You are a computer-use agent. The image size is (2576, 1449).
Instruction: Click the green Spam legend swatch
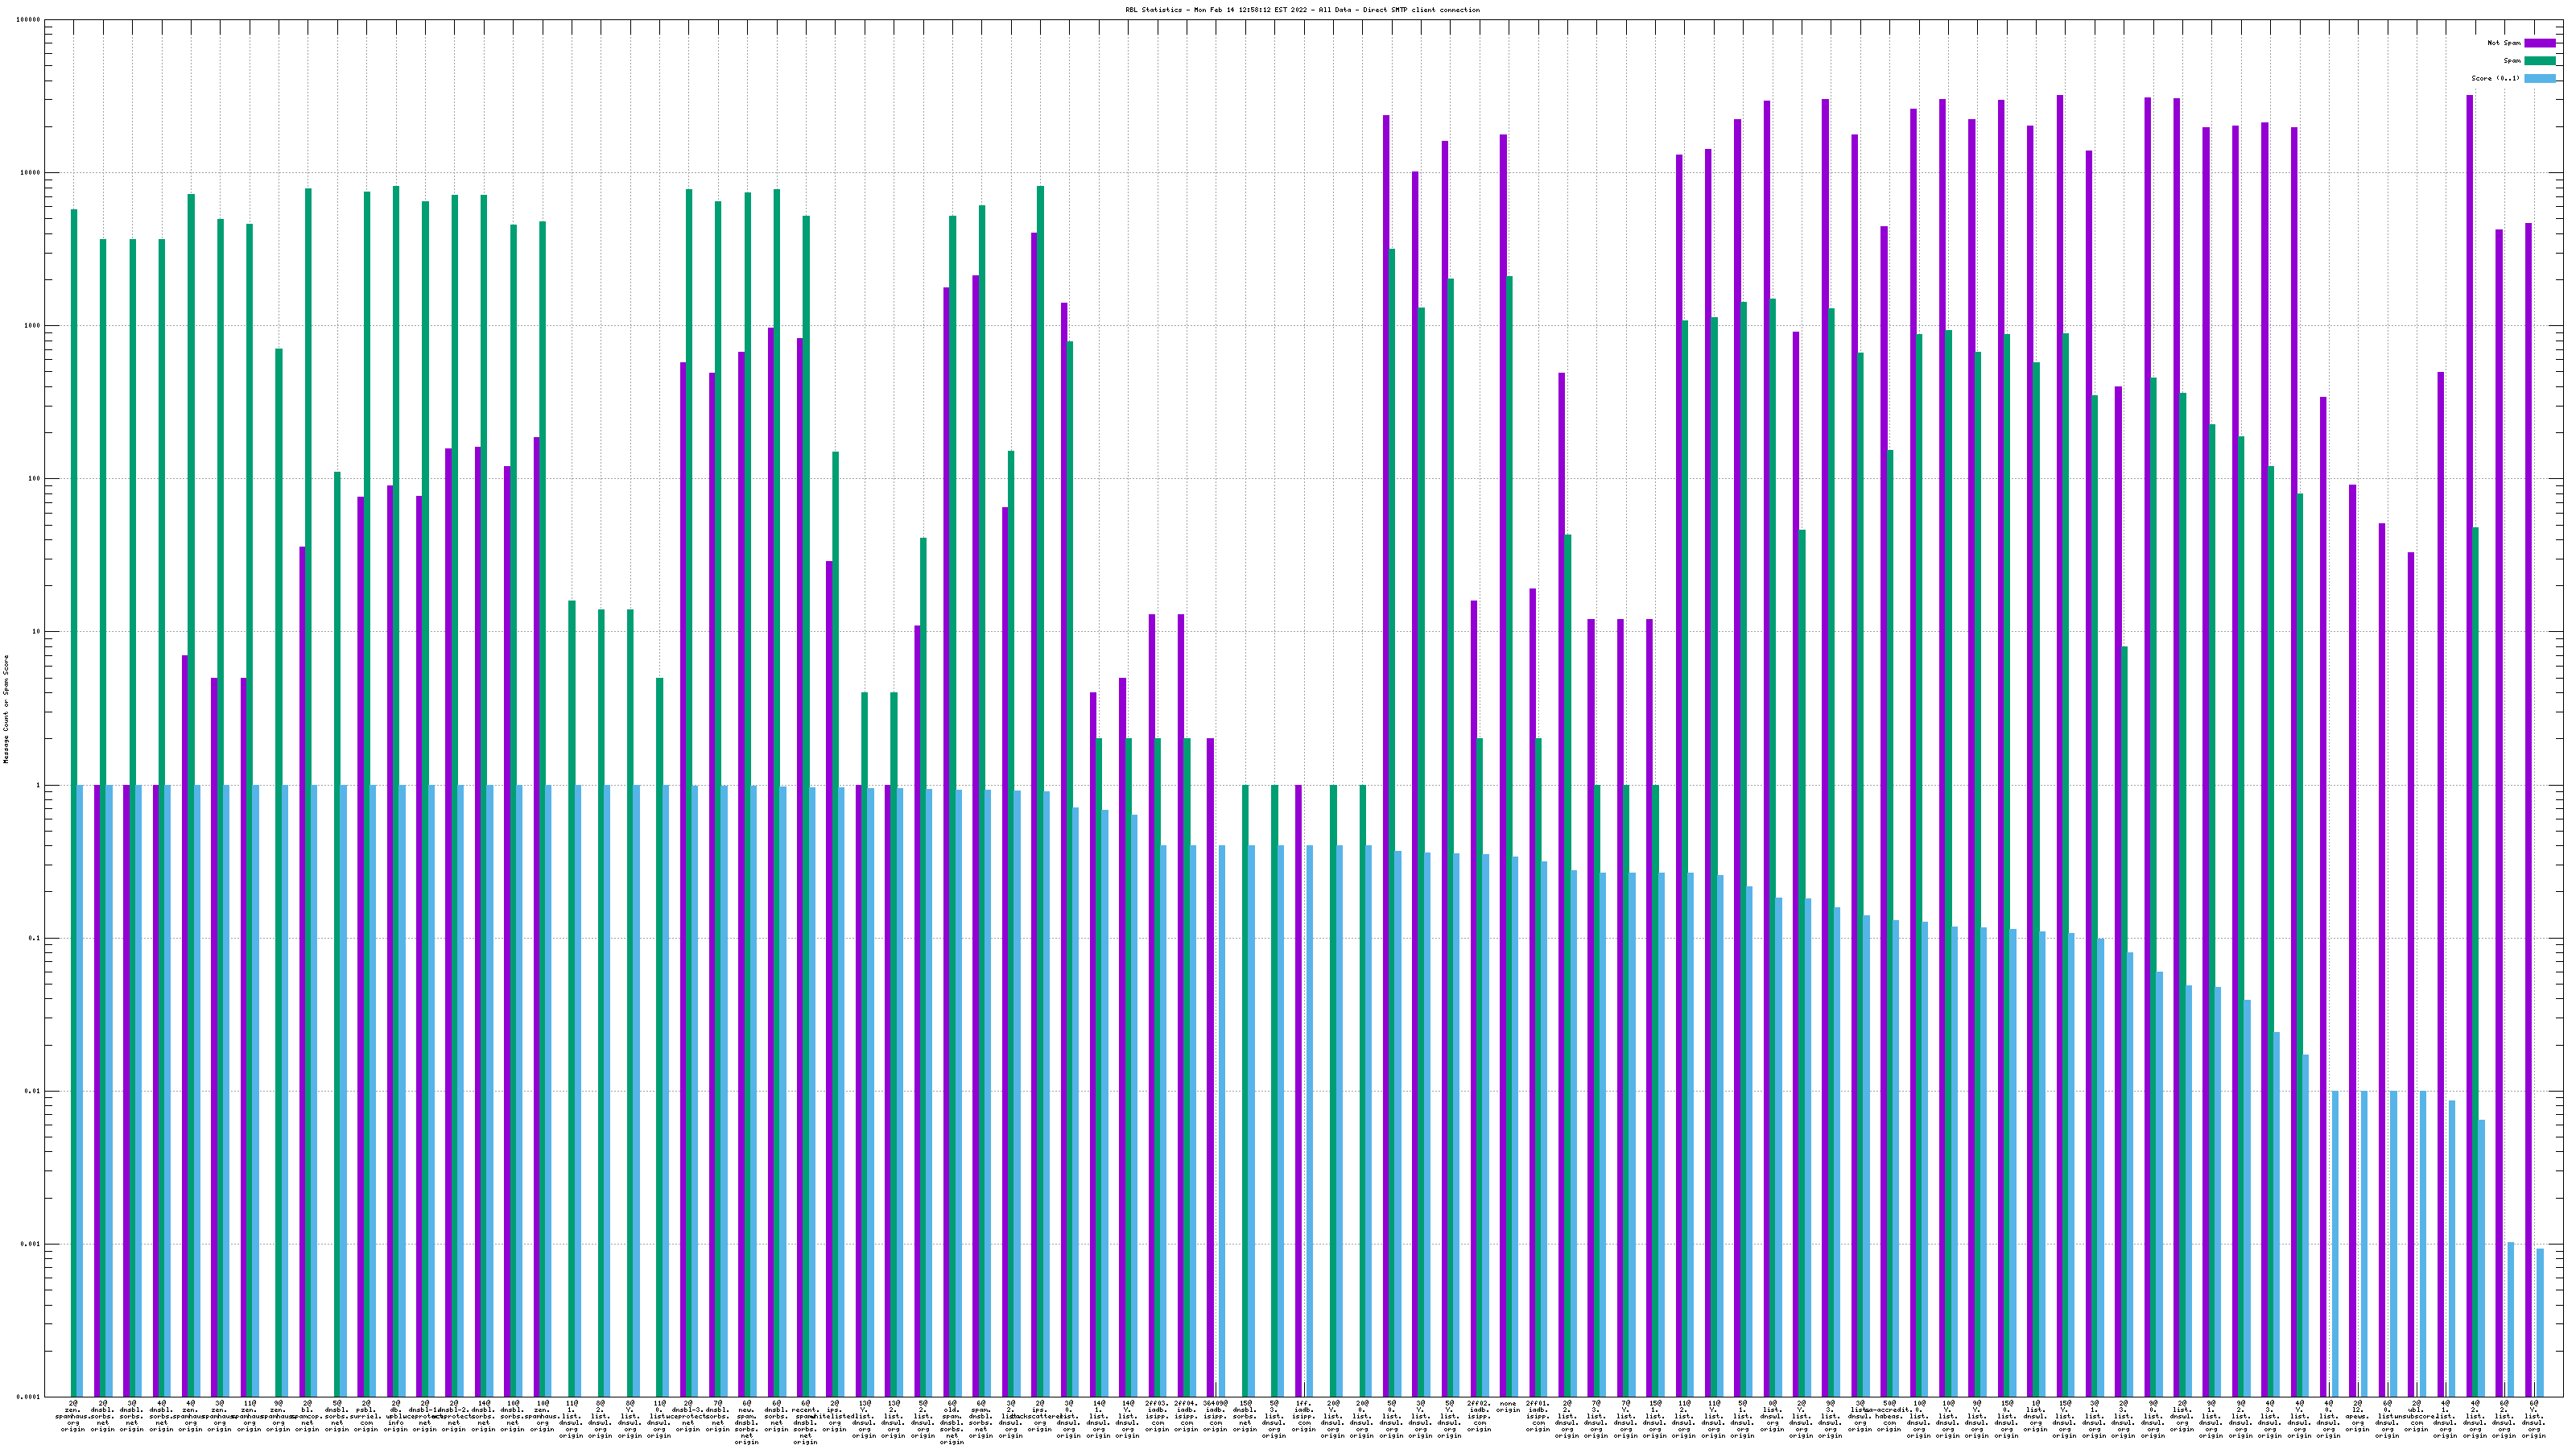2540,61
